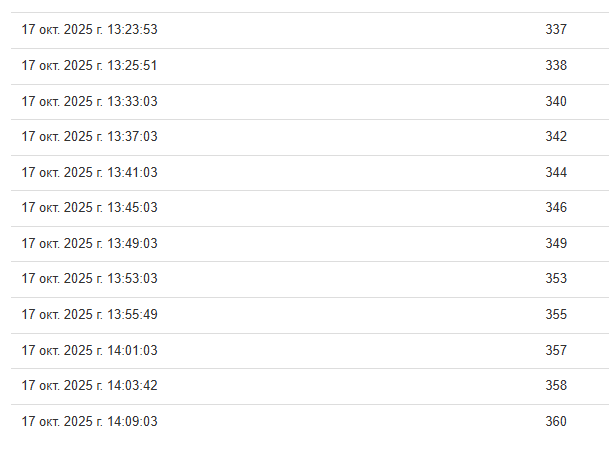Select the value 358
The height and width of the screenshot is (452, 609).
coord(556,386)
